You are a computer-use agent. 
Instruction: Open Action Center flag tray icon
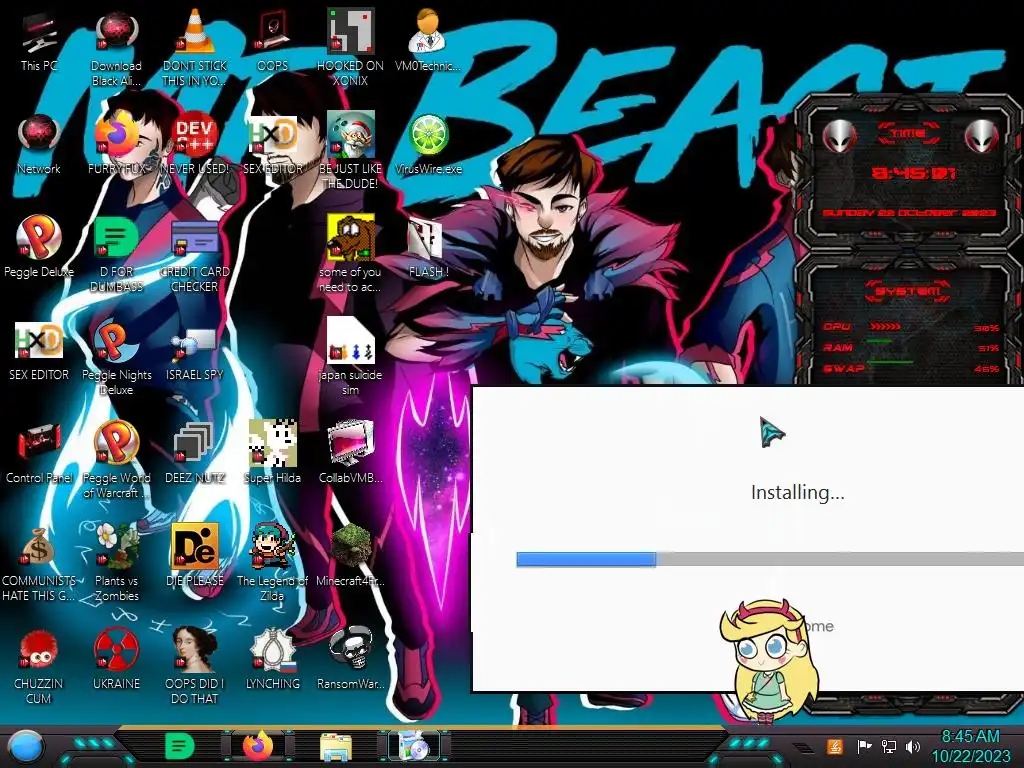[x=864, y=746]
